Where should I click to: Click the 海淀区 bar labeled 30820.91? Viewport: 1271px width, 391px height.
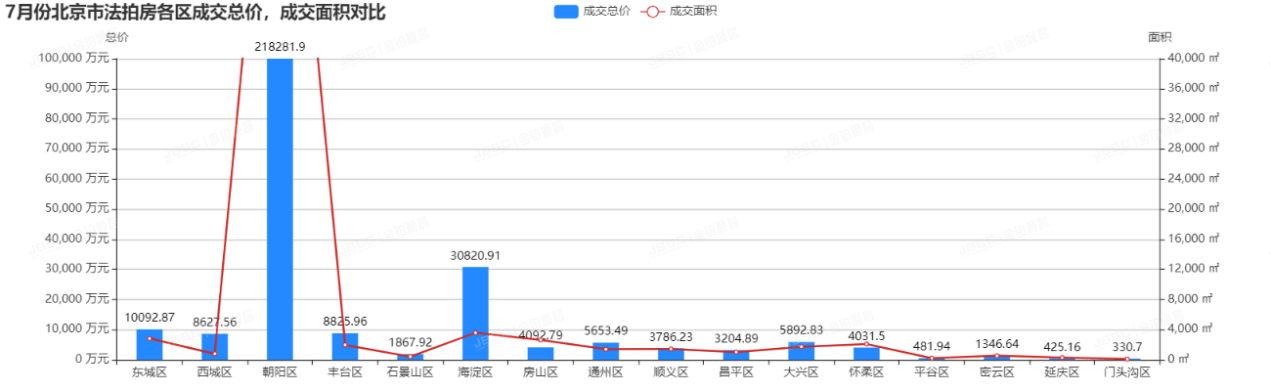pyautogui.click(x=475, y=313)
